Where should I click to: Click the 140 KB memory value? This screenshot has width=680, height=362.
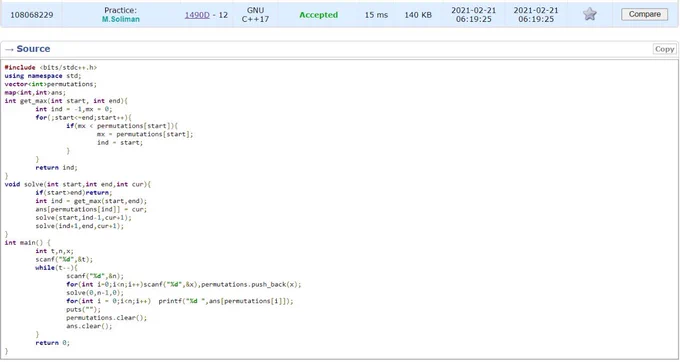tap(418, 15)
